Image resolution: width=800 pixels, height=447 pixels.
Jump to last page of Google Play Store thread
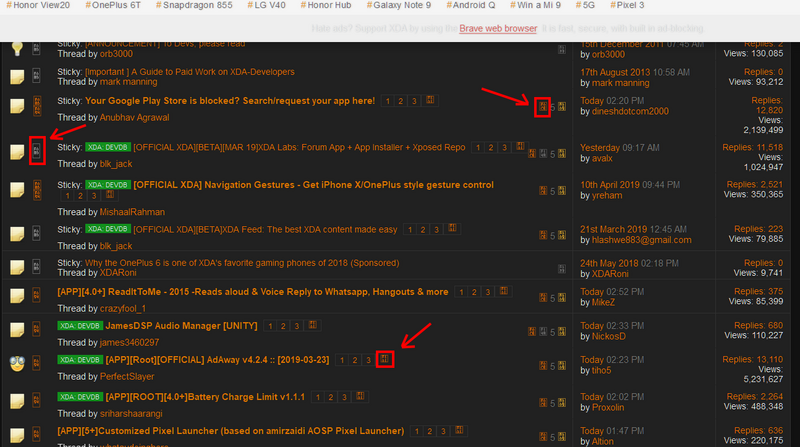pos(430,100)
